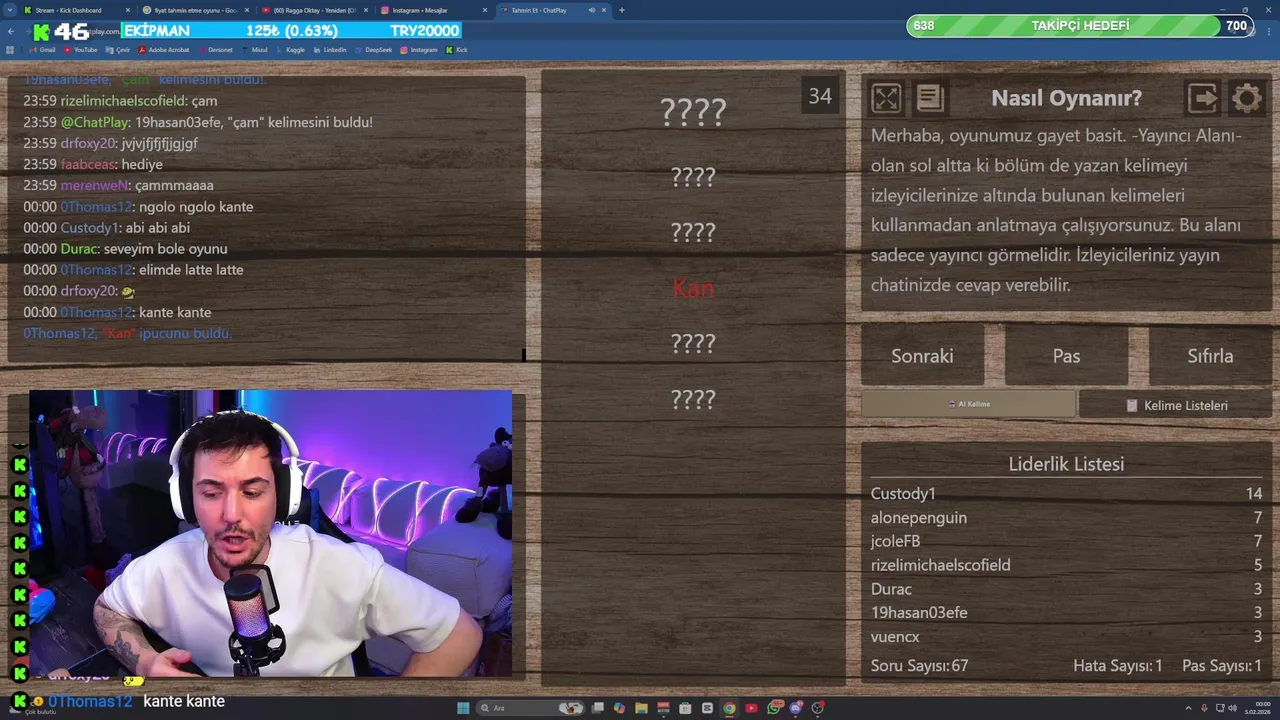This screenshot has height=720, width=1280.
Task: Click the countdown timer showing 34
Action: click(x=820, y=96)
